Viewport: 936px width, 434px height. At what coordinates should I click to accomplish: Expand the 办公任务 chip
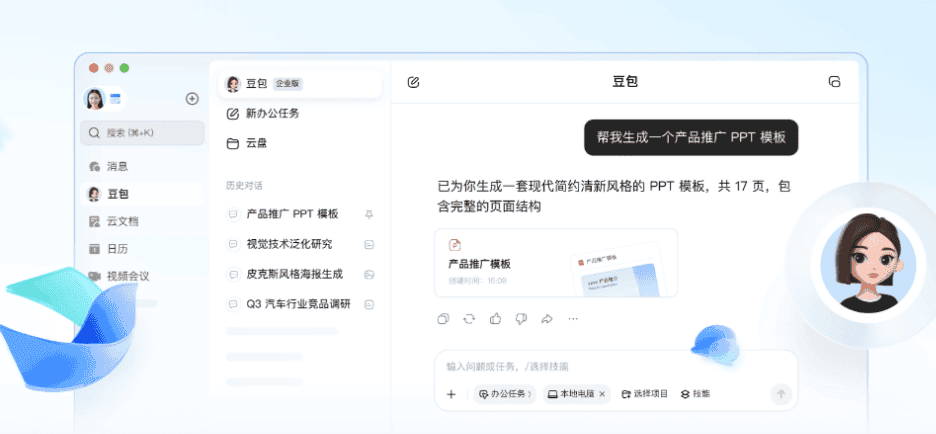coord(505,394)
